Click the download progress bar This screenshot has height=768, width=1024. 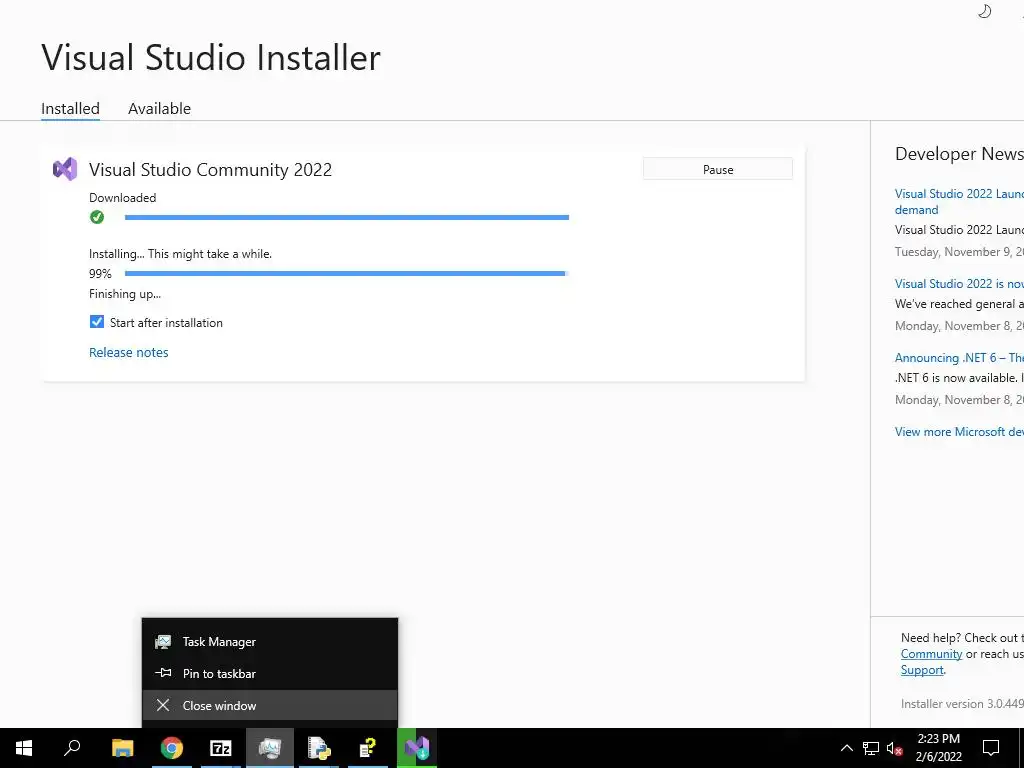(x=347, y=217)
